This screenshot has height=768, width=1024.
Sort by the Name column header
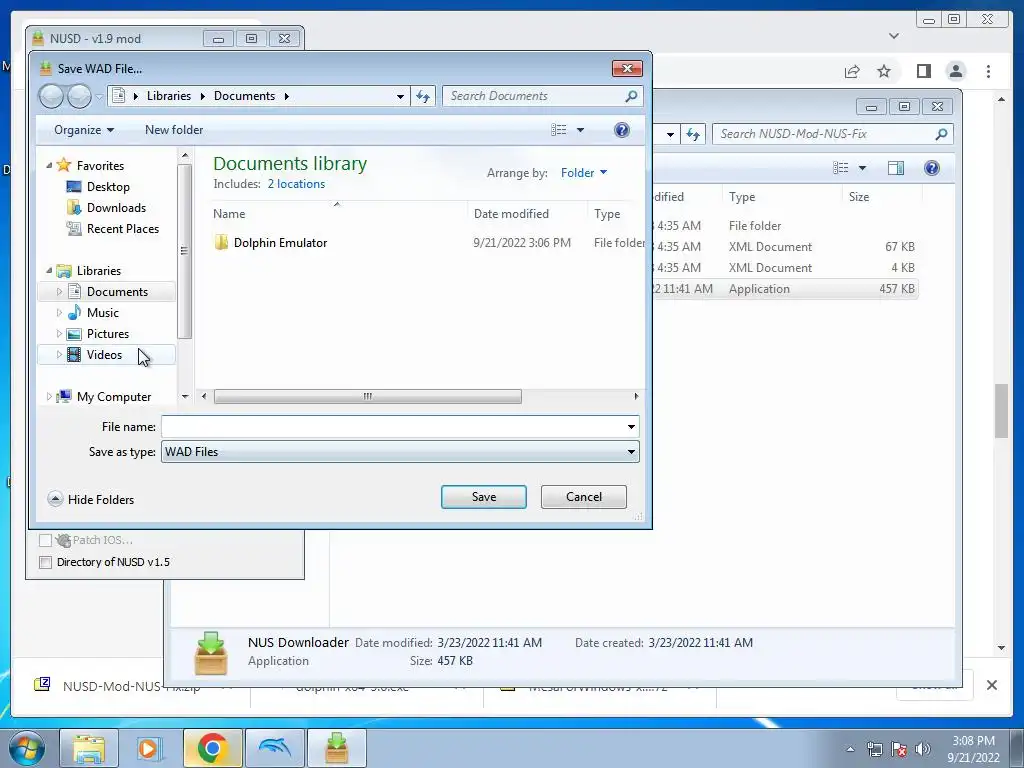[x=229, y=214]
